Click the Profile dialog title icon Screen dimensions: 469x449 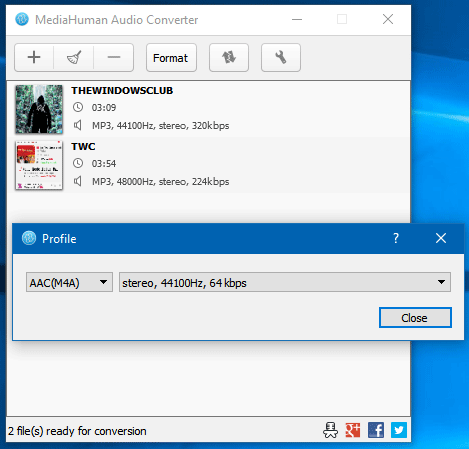tap(29, 238)
